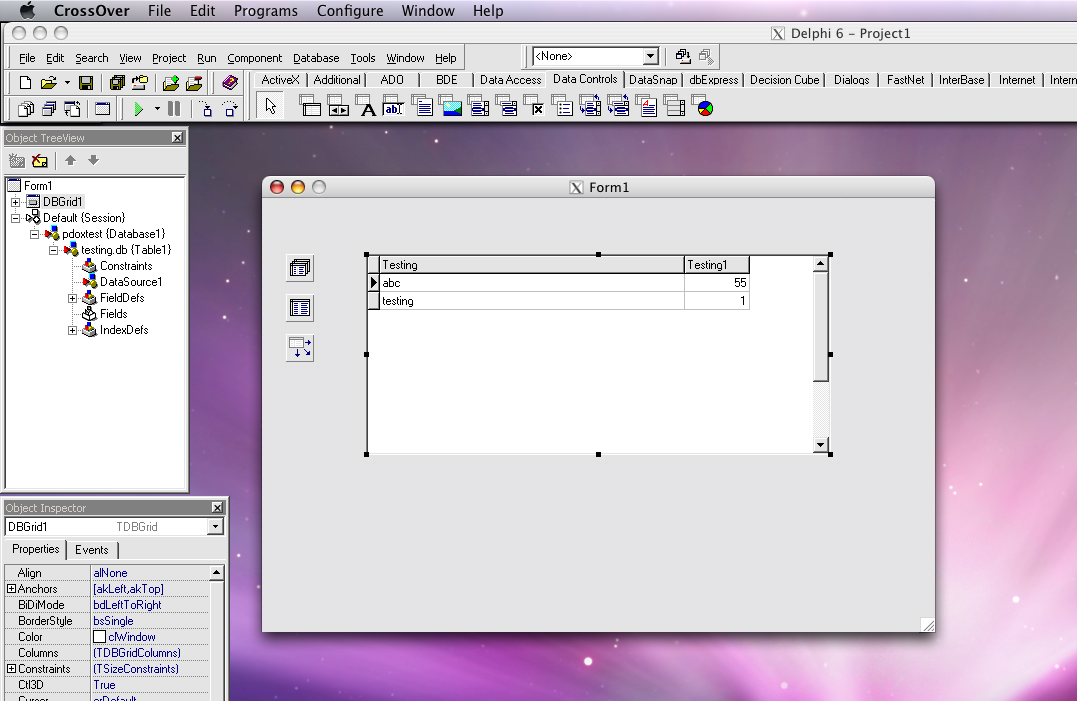
Task: Run the project with green play icon
Action: 139,109
